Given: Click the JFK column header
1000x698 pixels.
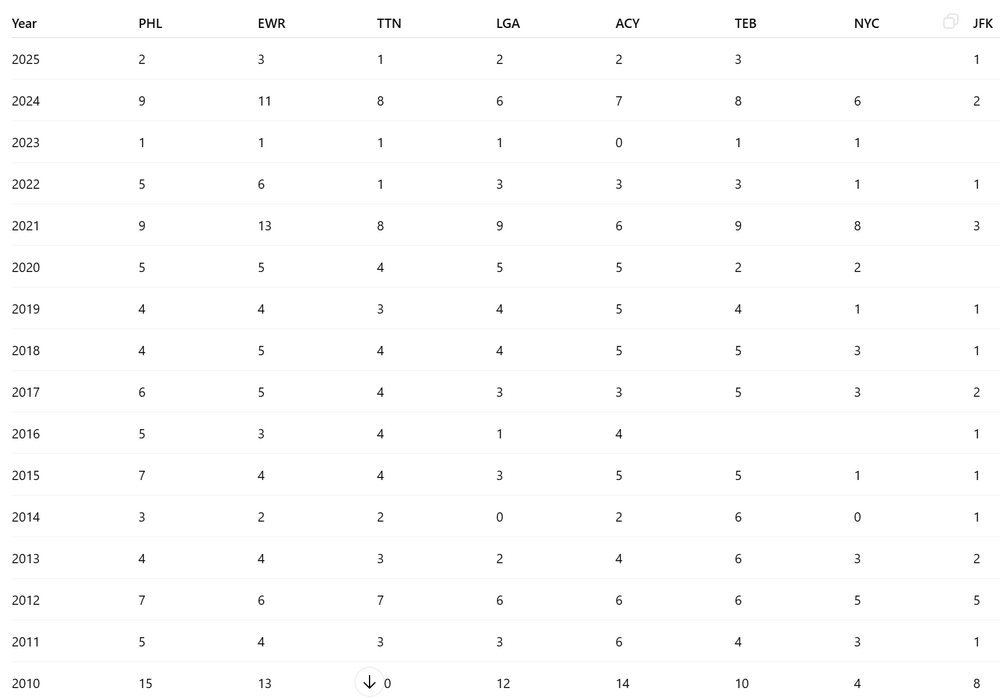Looking at the screenshot, I should coord(983,24).
